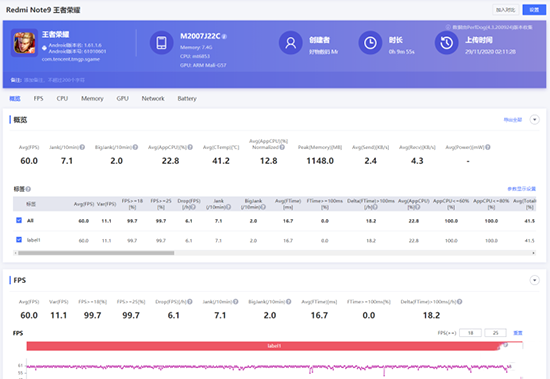Click the help icon beside overview Avg(AppCPU)[%]
This screenshot has width=550, height=379.
click(190, 147)
